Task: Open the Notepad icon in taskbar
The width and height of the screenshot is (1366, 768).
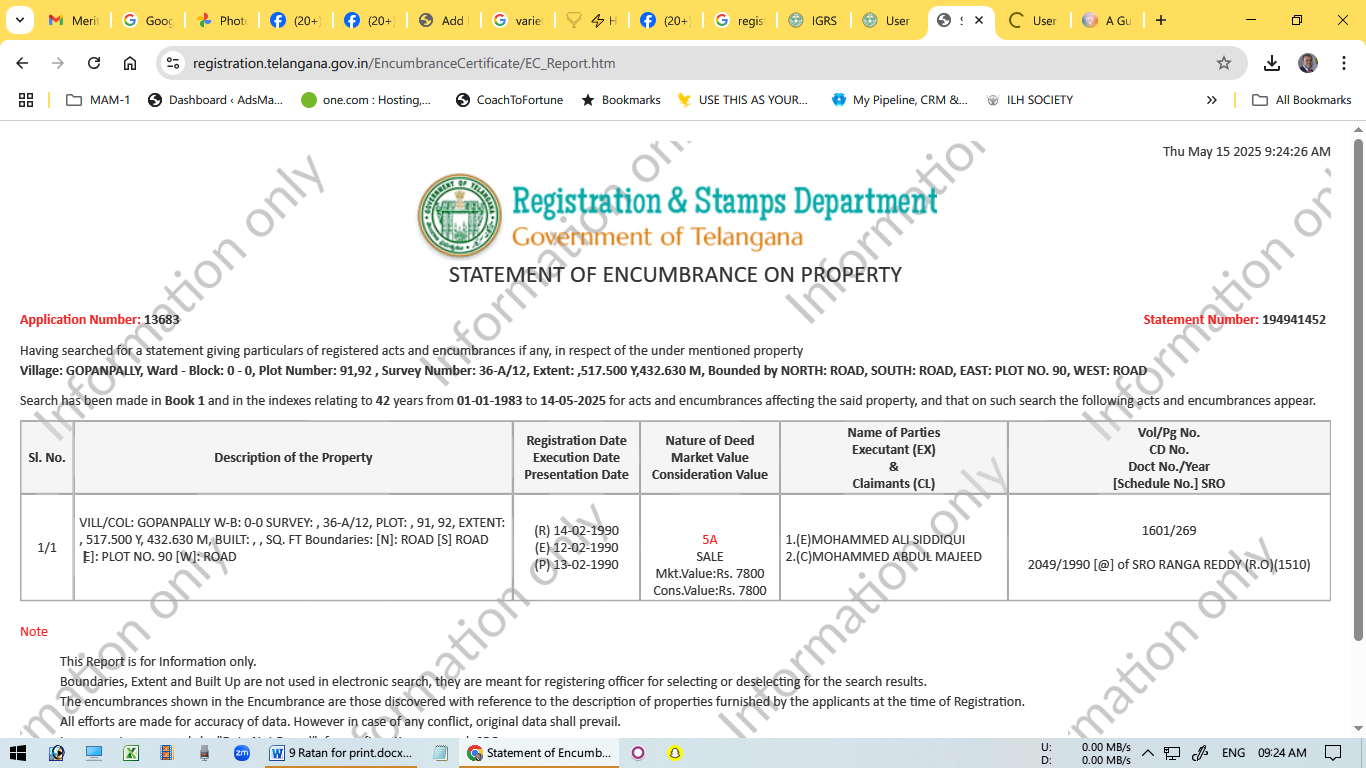Action: tap(440, 753)
